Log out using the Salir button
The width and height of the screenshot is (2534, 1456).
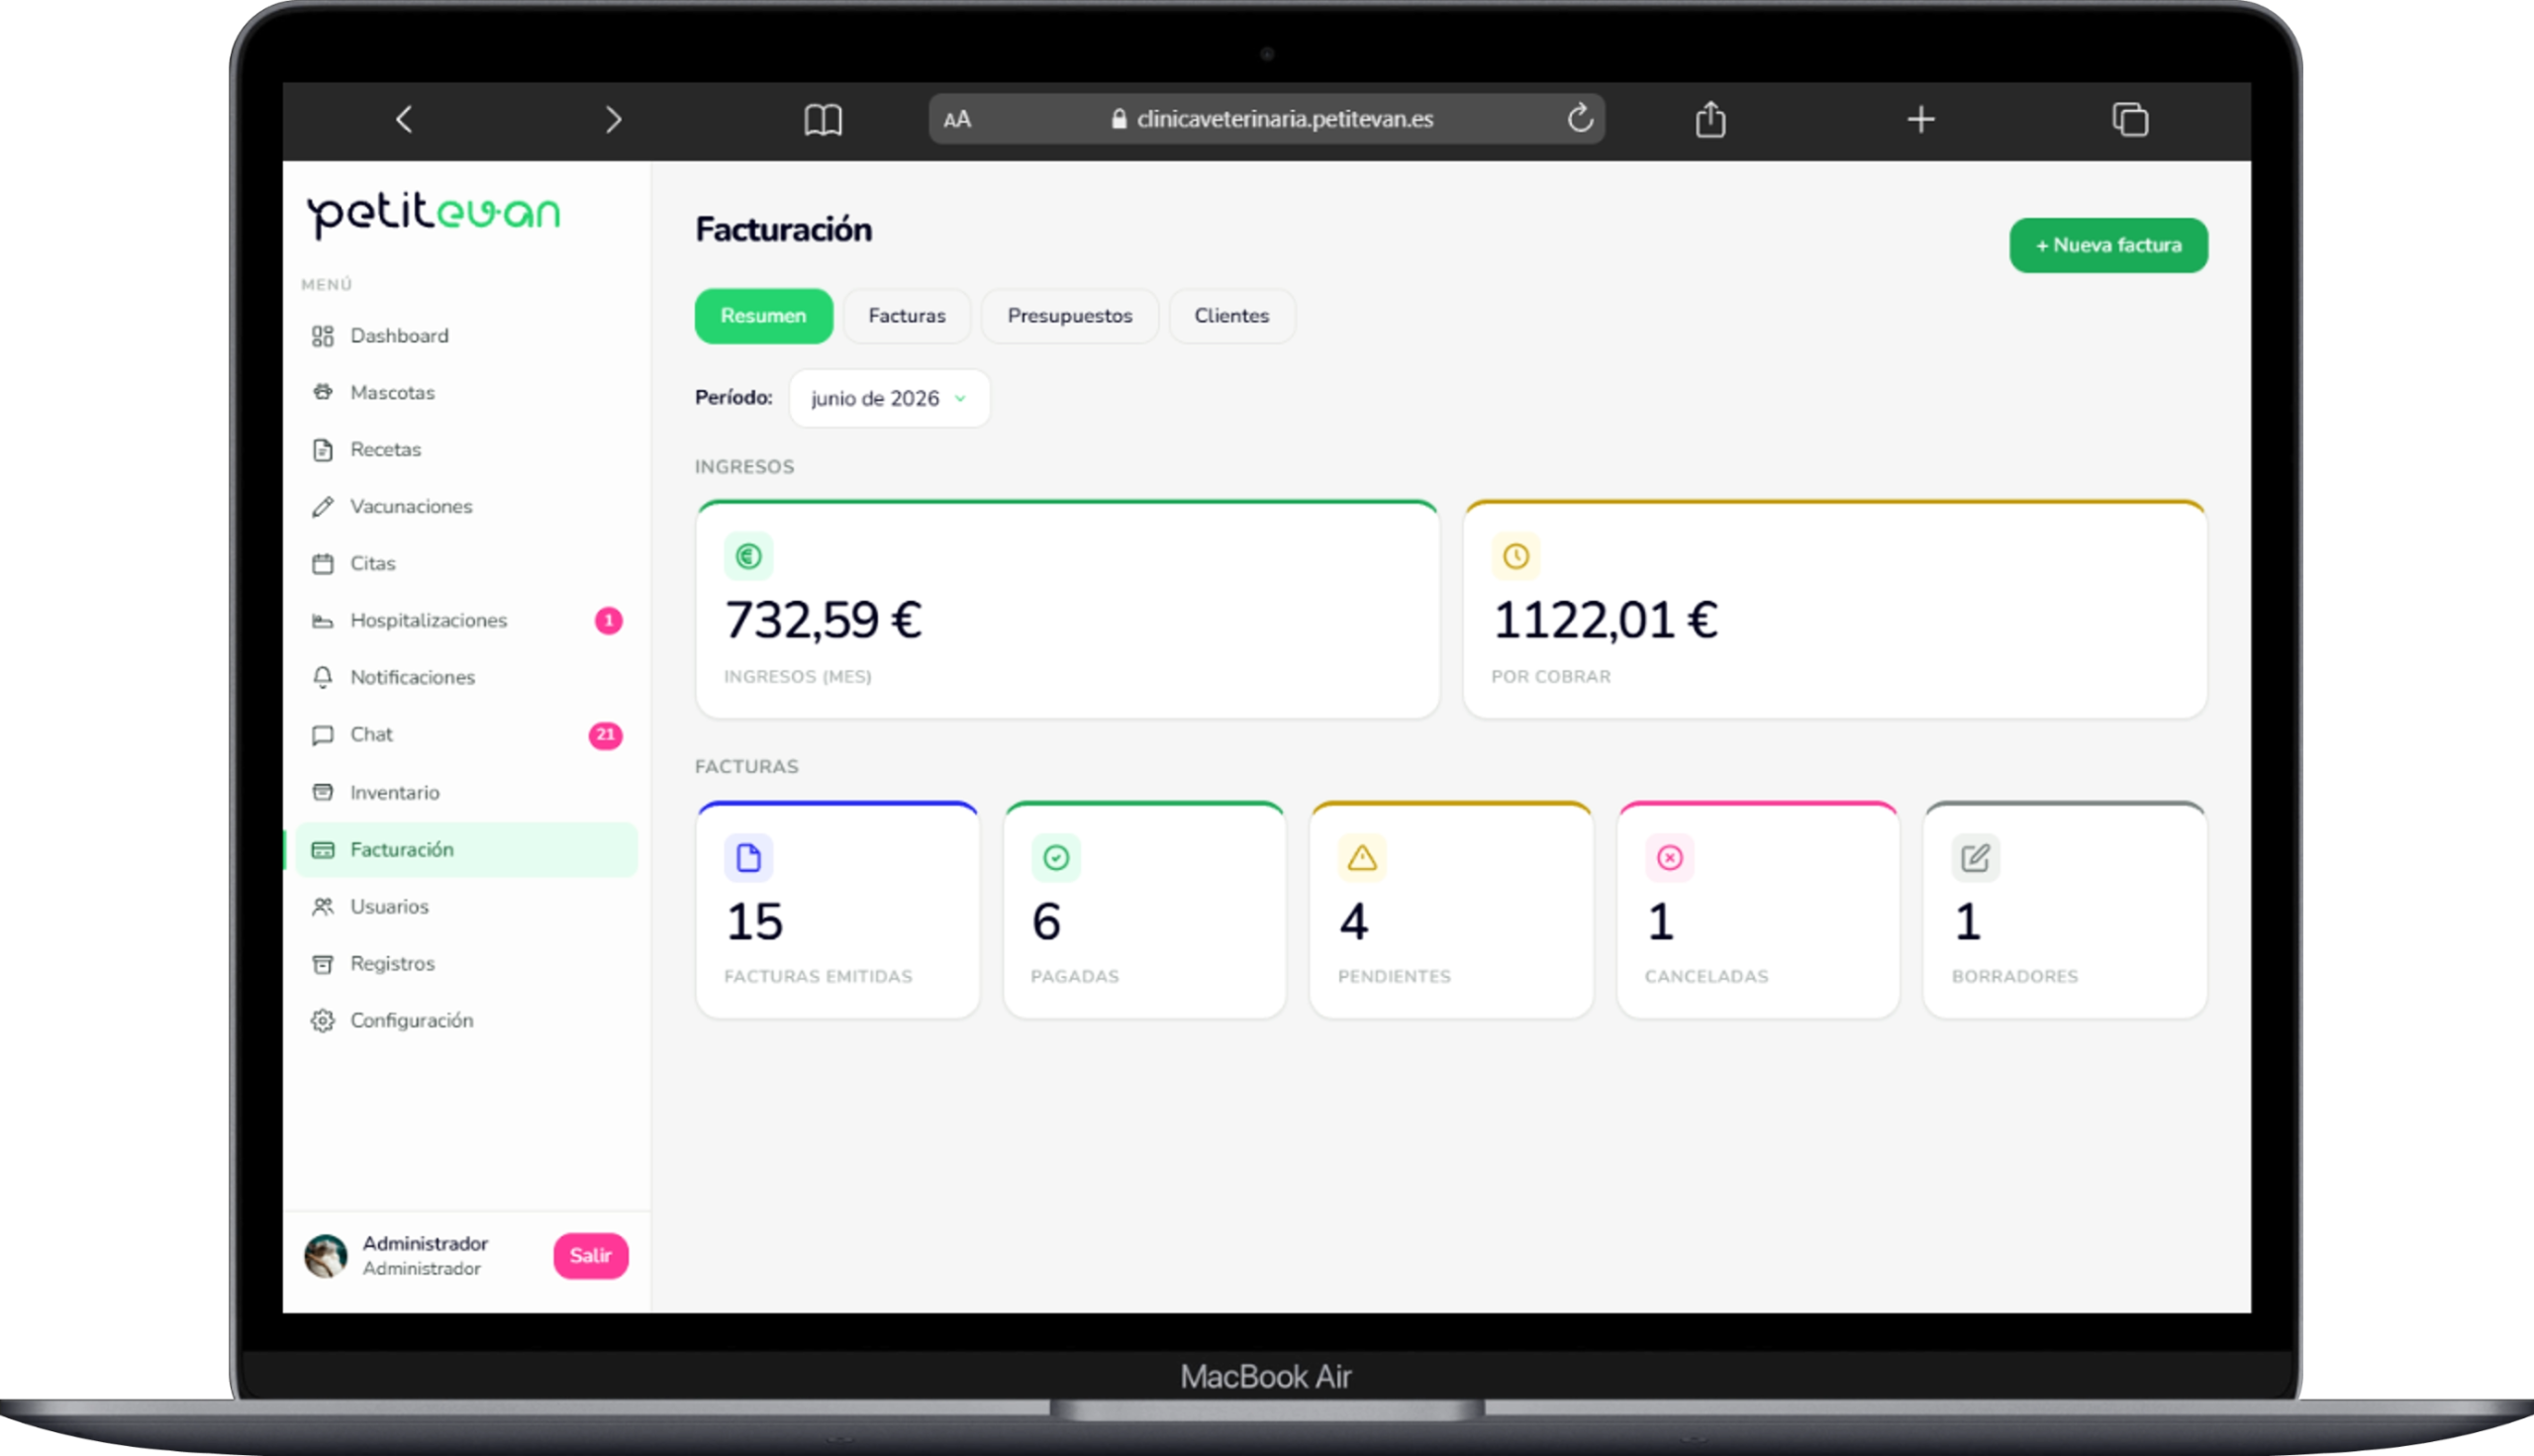(x=590, y=1255)
